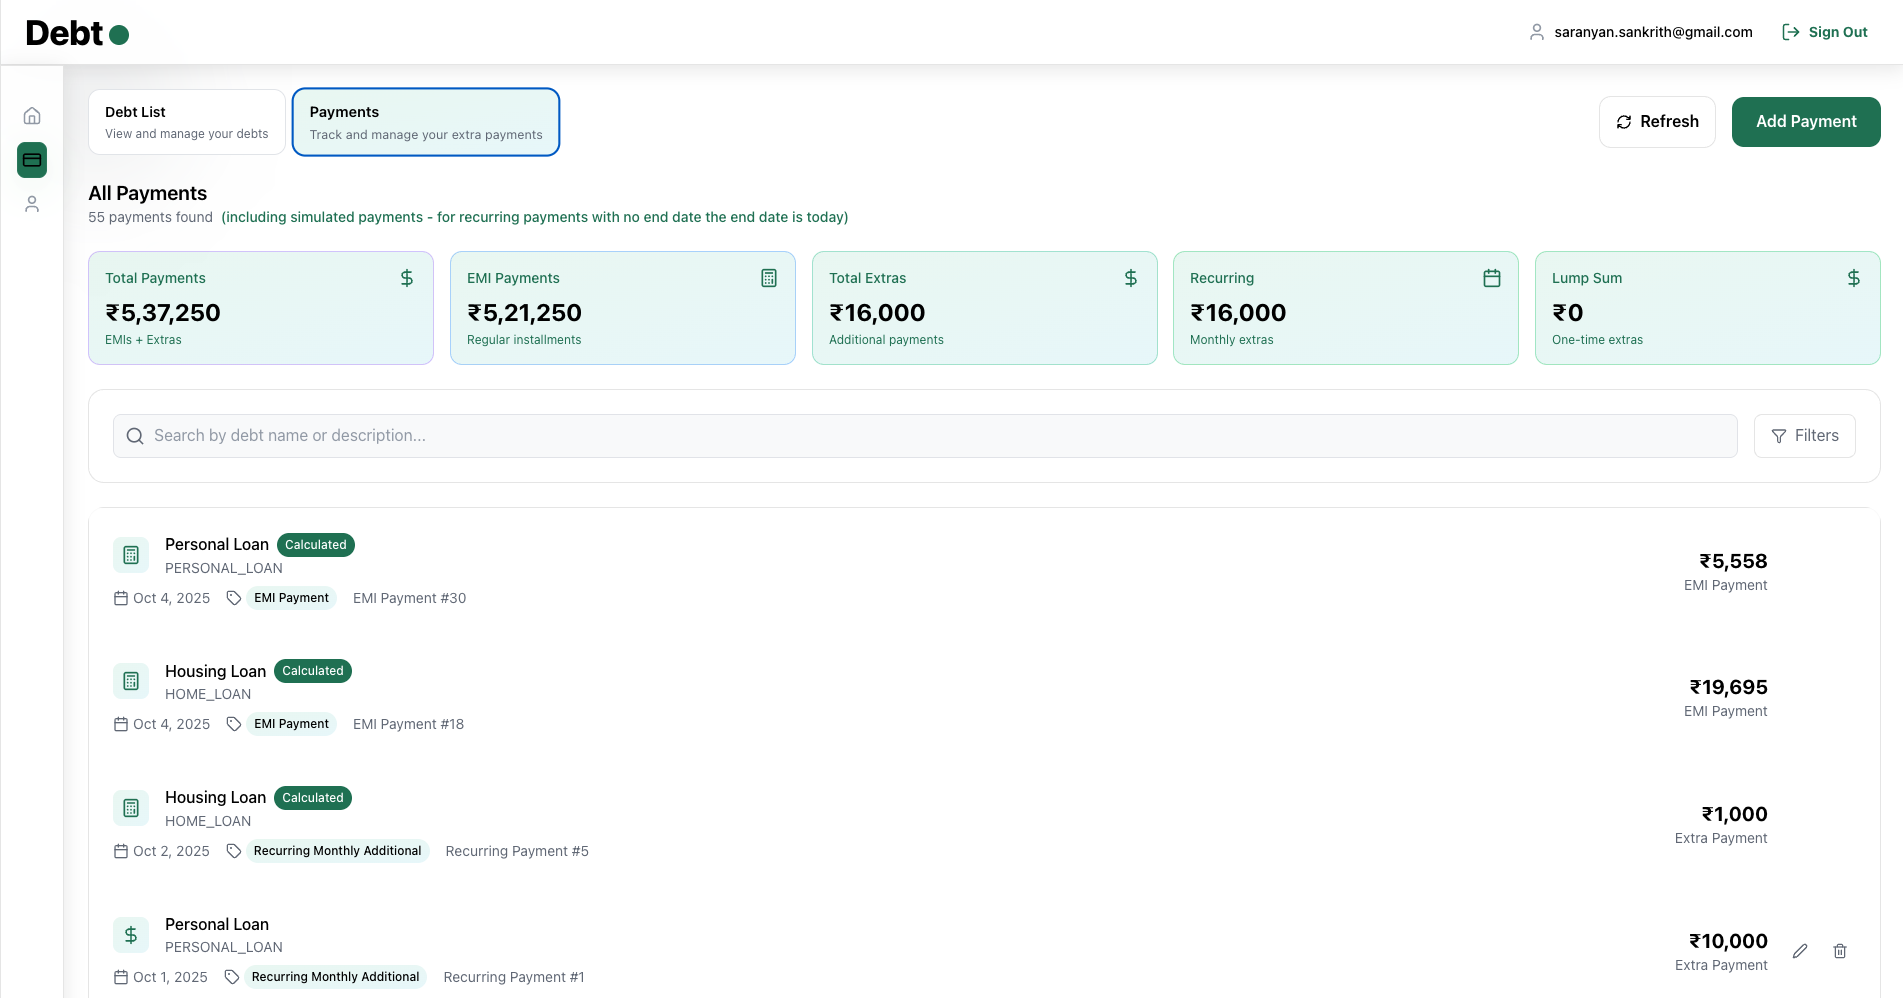The image size is (1903, 998).
Task: Click tag icon beside EMI Payment #30 label
Action: (234, 598)
